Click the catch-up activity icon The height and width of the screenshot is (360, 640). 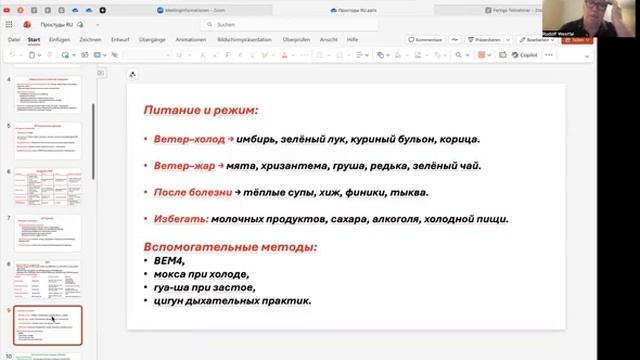pos(455,40)
